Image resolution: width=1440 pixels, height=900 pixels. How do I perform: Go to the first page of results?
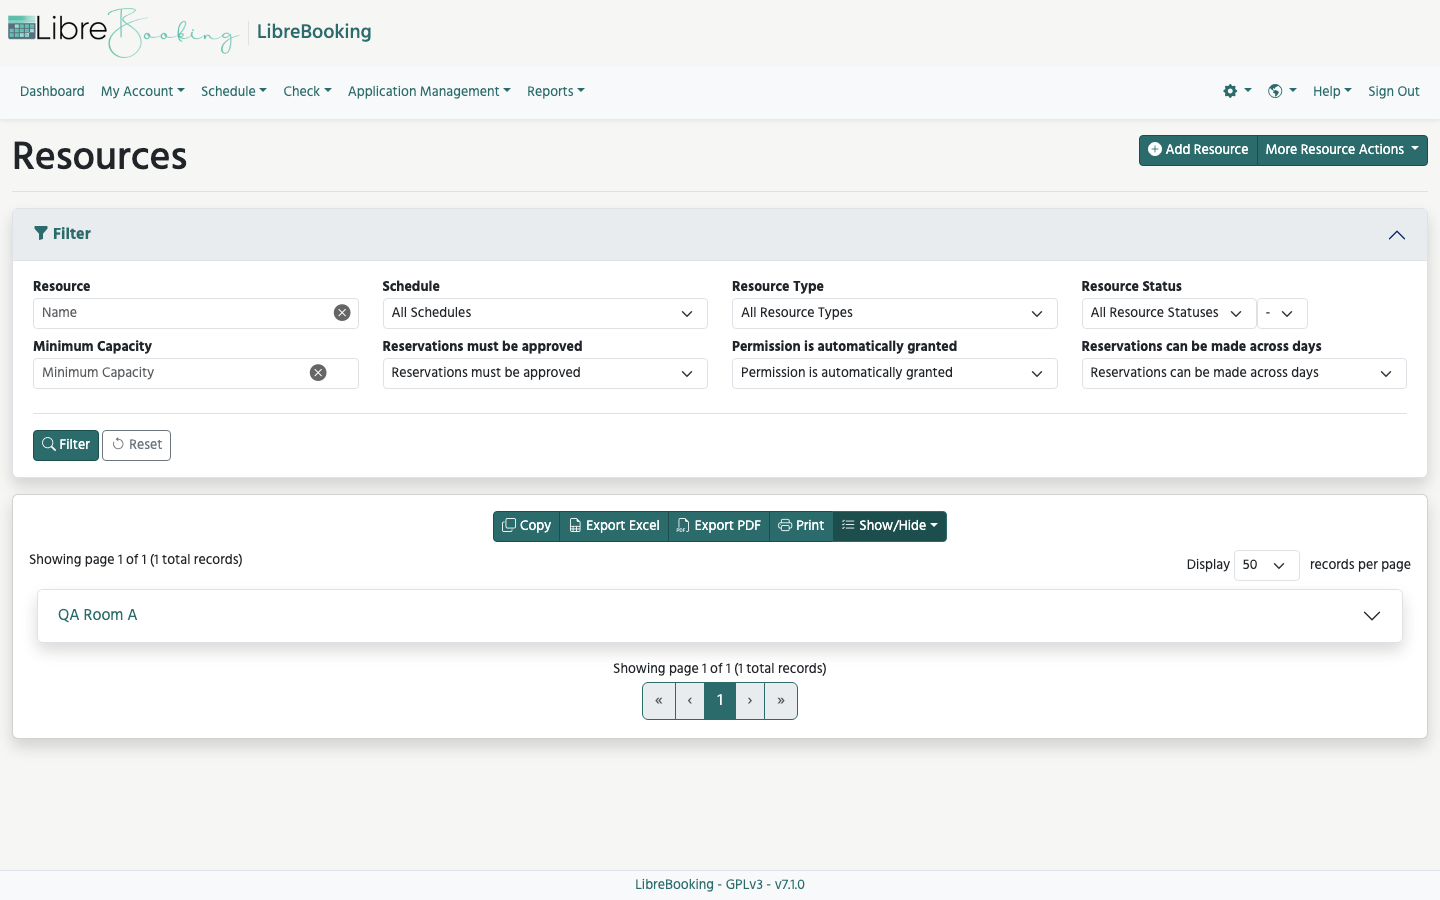tap(659, 701)
